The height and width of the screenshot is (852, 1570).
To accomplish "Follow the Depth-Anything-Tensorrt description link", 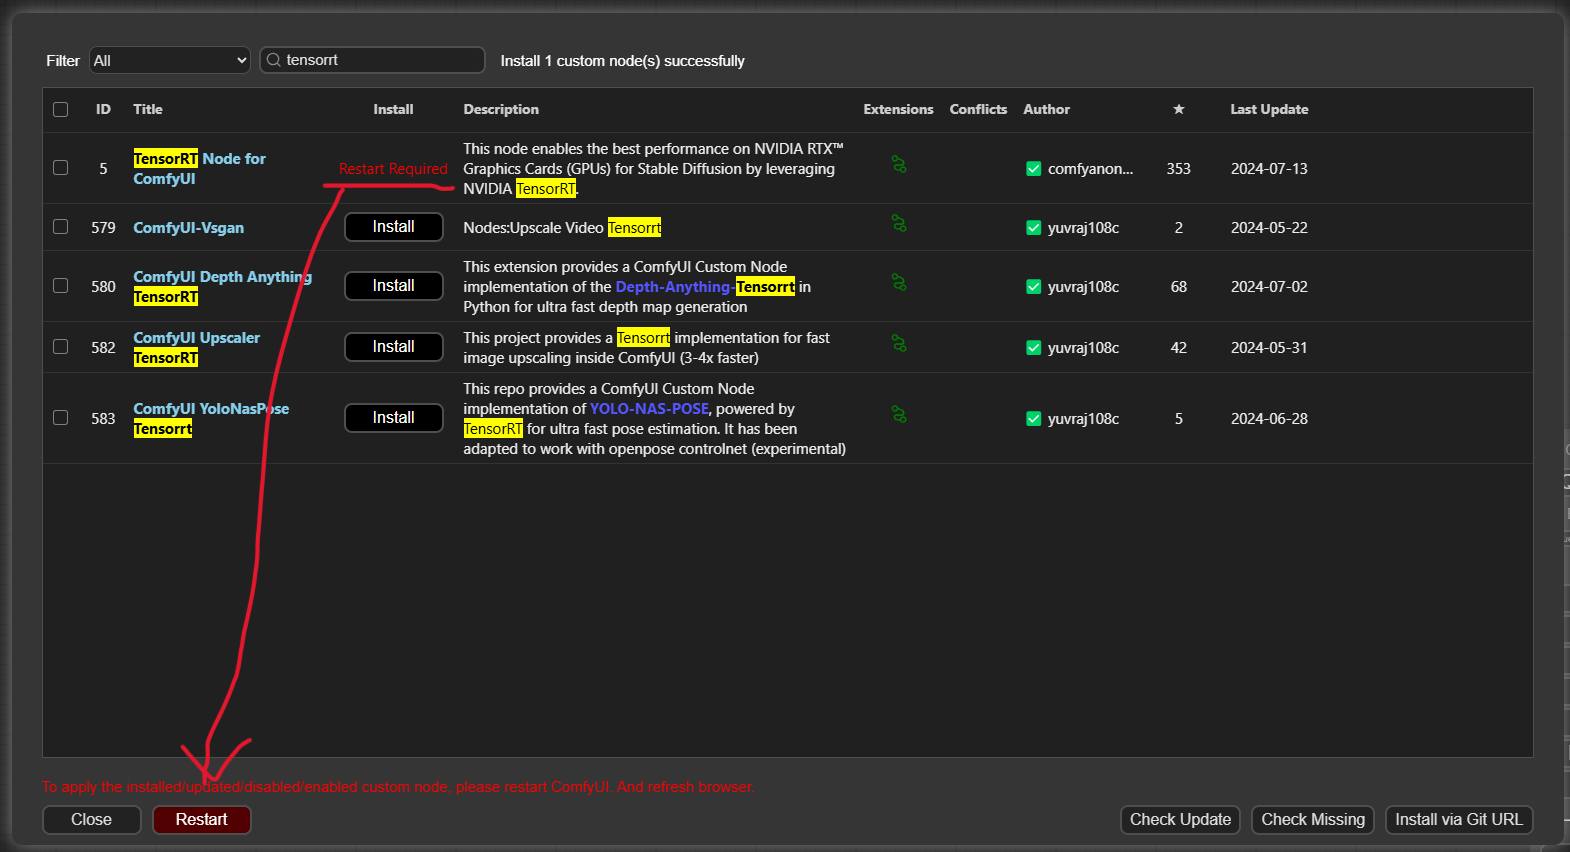I will (x=705, y=287).
